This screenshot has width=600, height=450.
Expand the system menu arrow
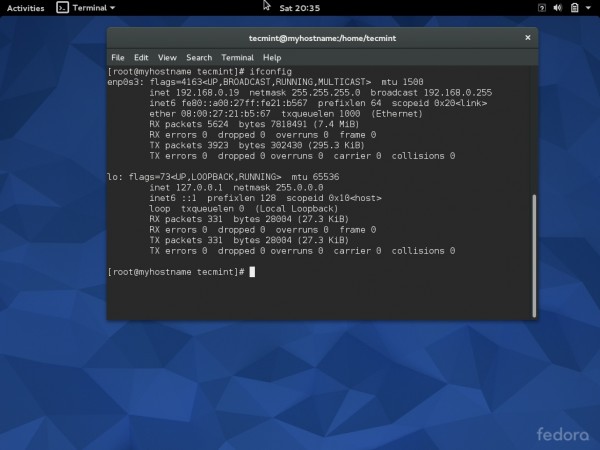(x=588, y=8)
